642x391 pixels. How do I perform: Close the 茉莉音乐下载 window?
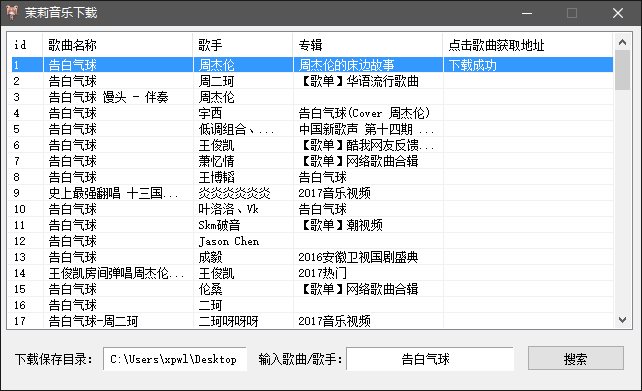(618, 13)
